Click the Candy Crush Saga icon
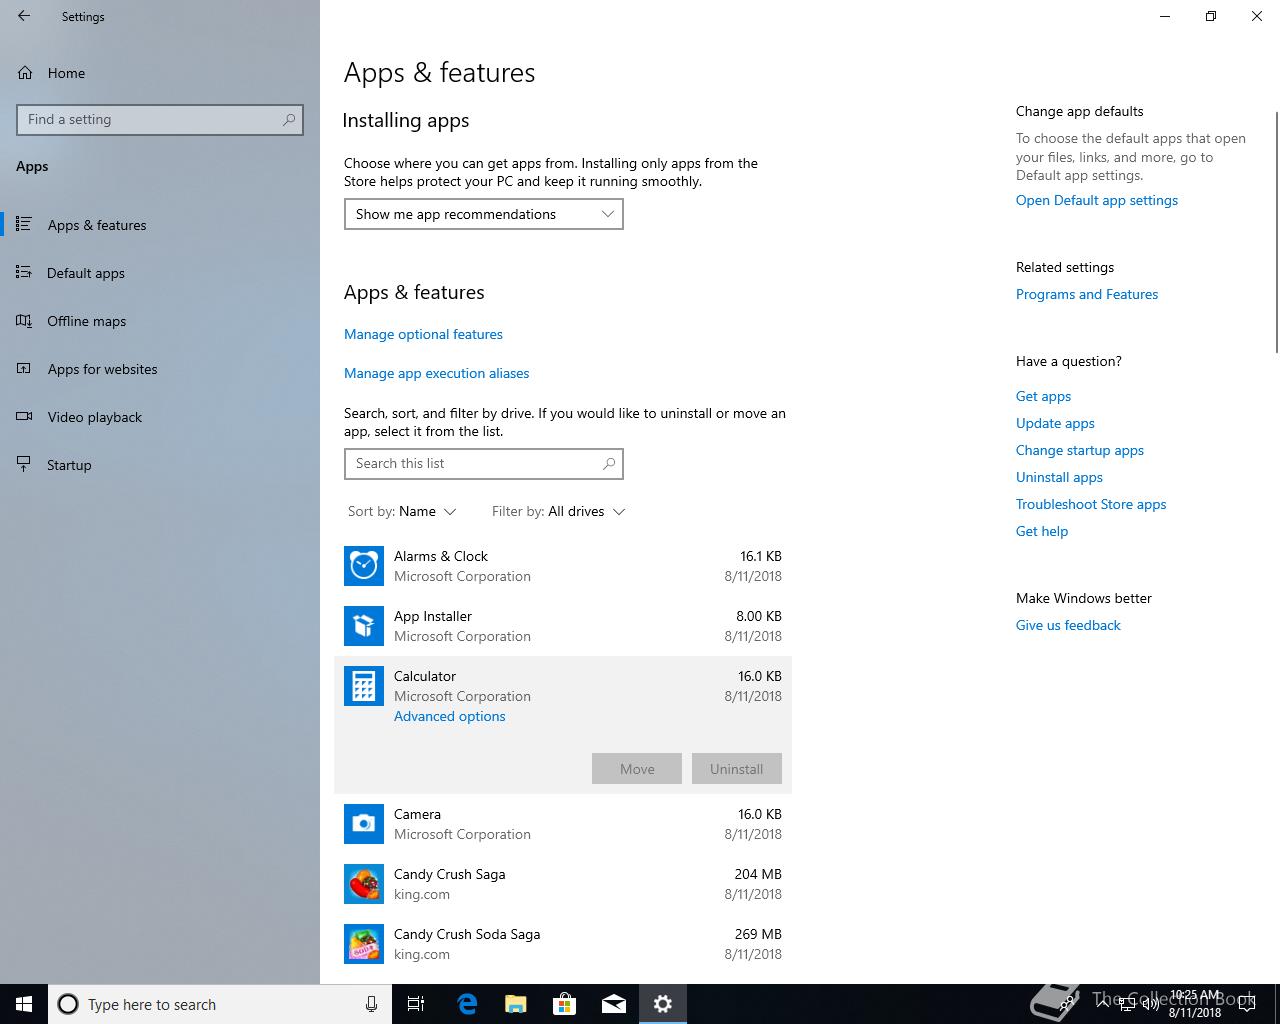1280x1024 pixels. tap(364, 884)
